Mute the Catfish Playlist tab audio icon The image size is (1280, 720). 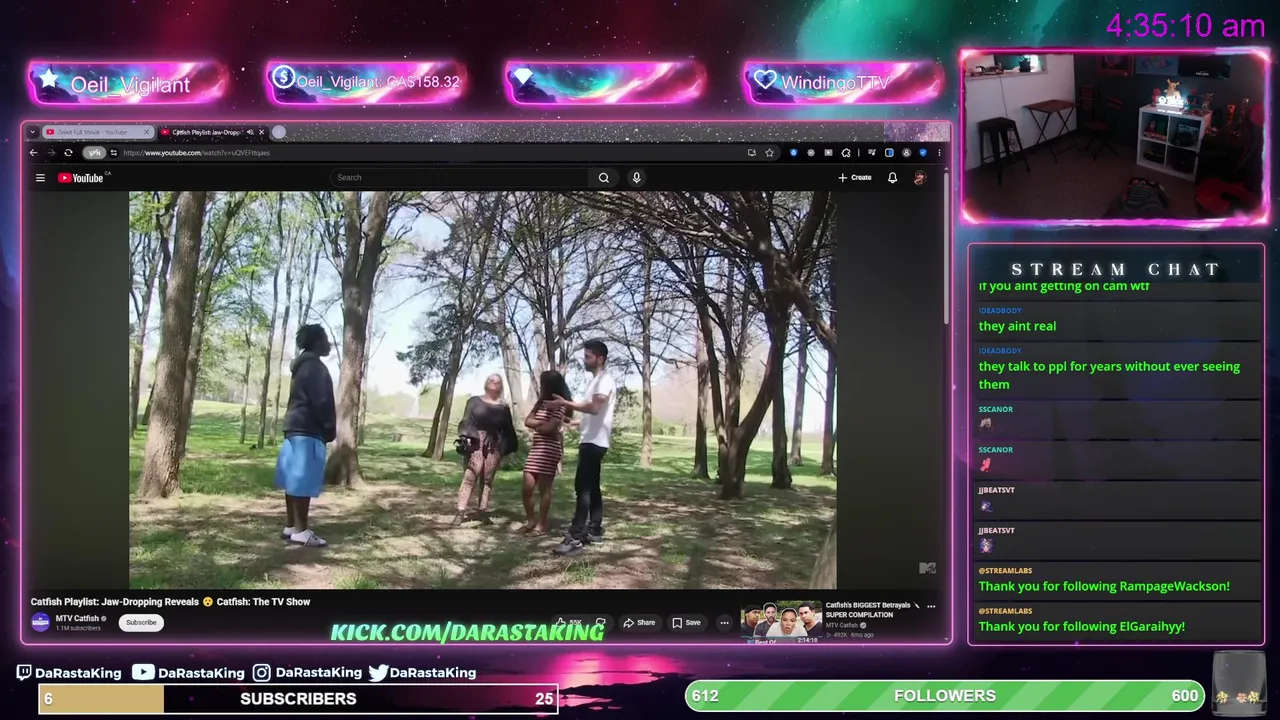point(250,132)
